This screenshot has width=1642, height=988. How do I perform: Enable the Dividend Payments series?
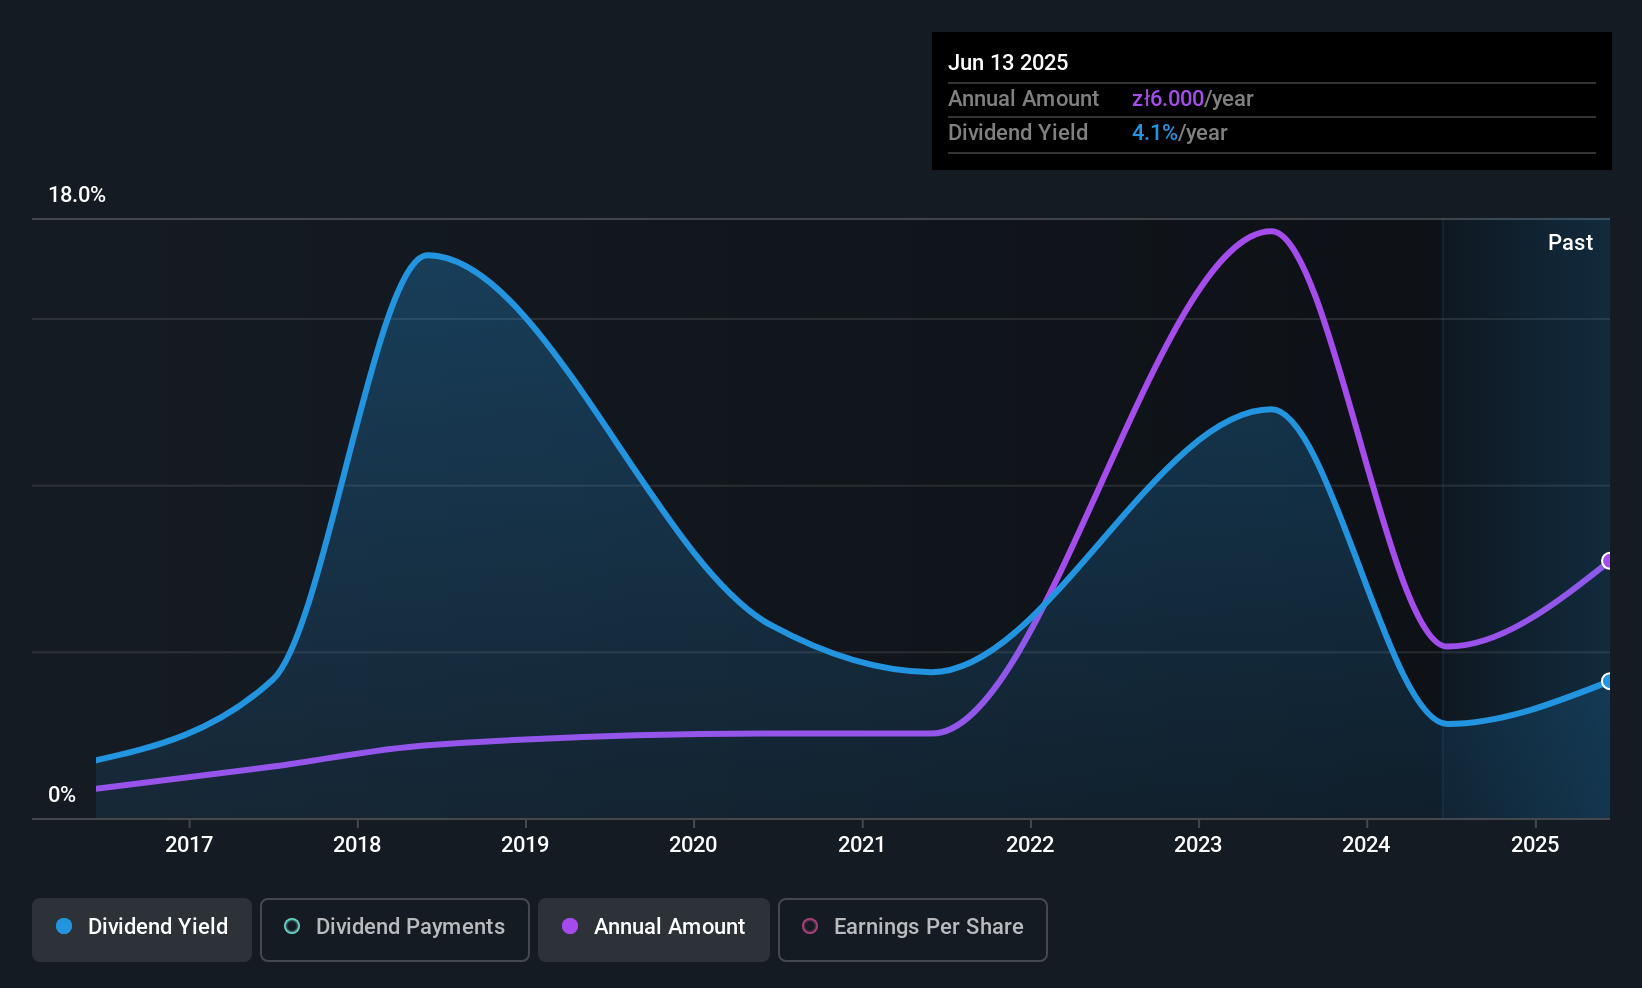pyautogui.click(x=395, y=930)
